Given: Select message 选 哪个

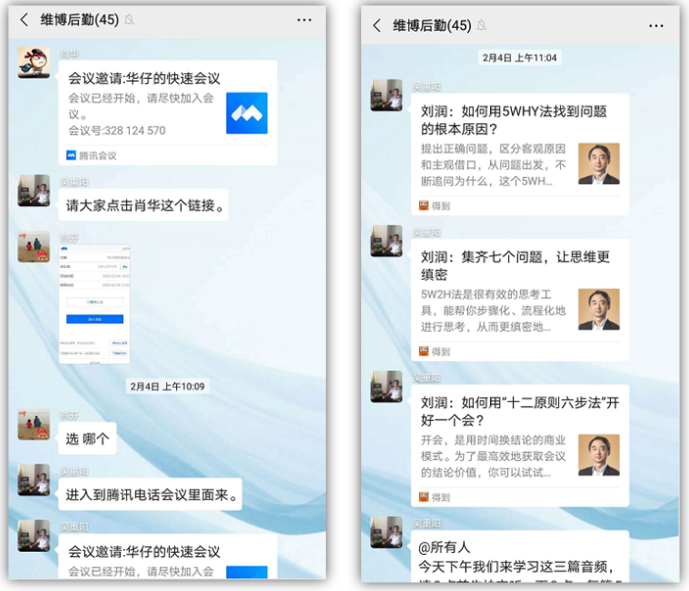Looking at the screenshot, I should [87, 438].
